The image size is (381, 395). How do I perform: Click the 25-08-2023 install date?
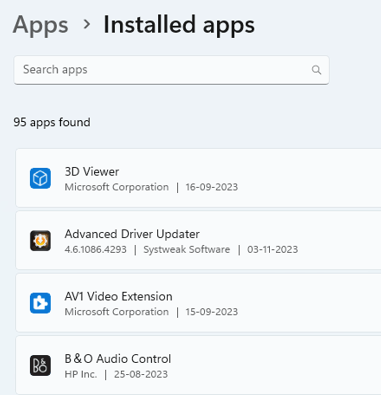pos(141,374)
